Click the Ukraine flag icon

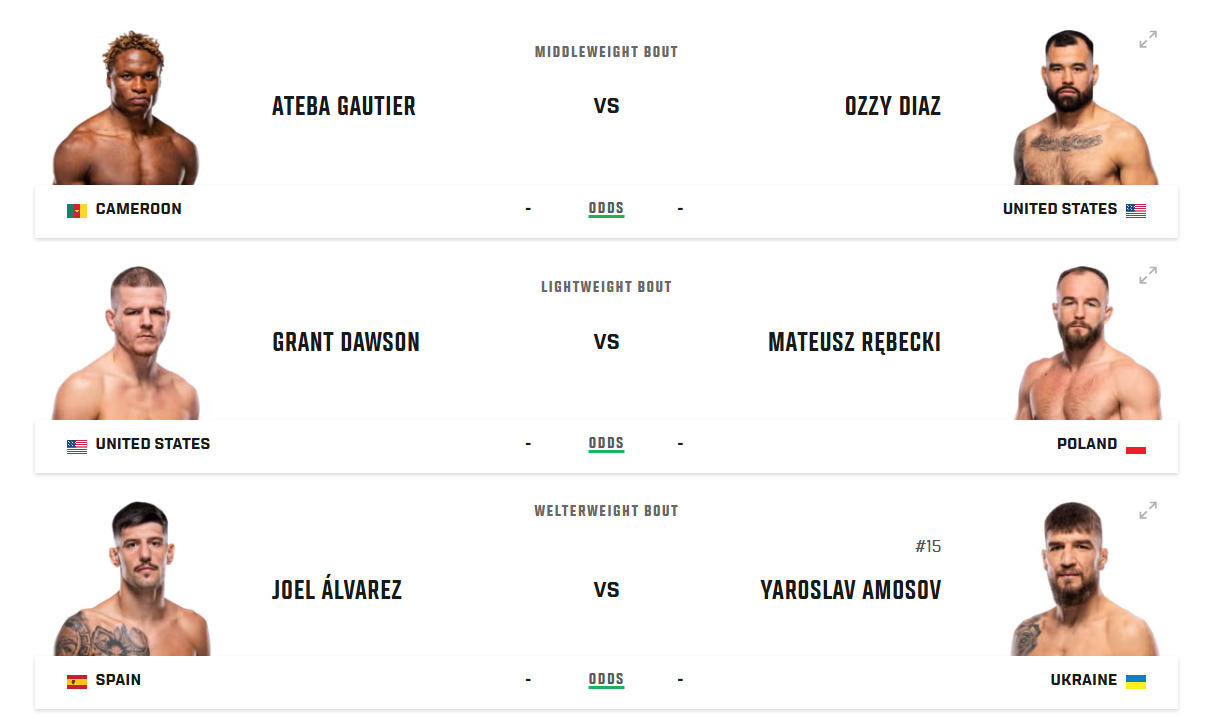1136,681
